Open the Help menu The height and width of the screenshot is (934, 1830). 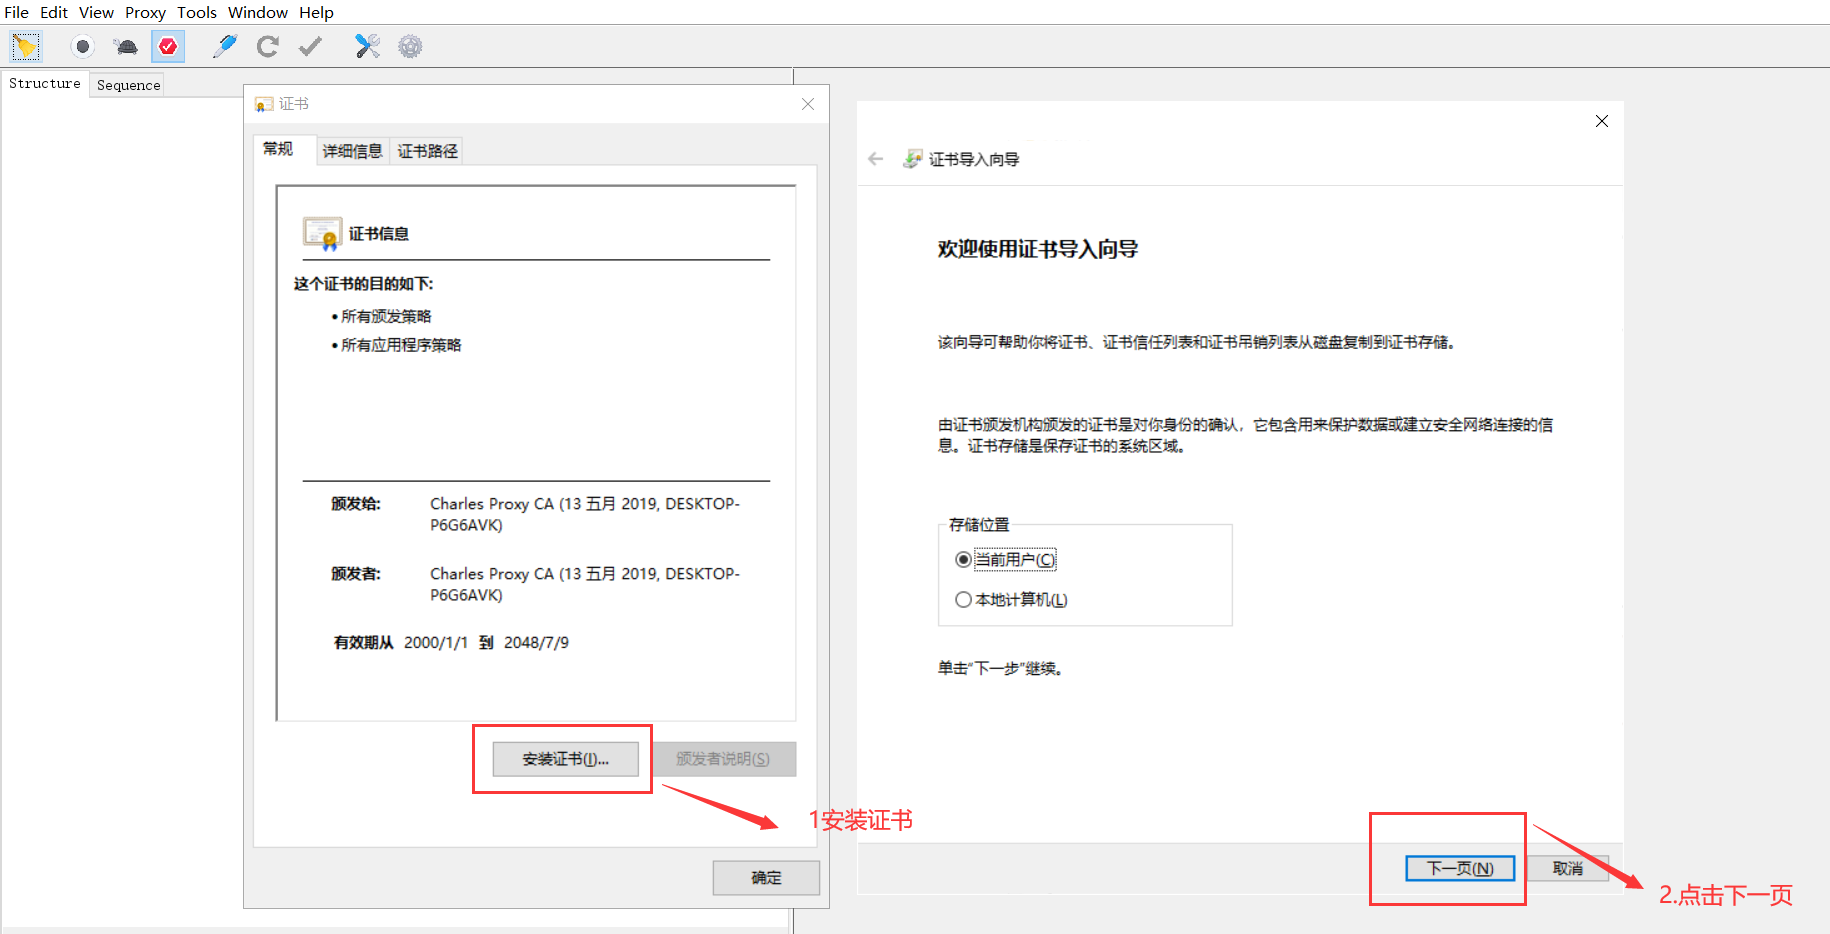316,12
